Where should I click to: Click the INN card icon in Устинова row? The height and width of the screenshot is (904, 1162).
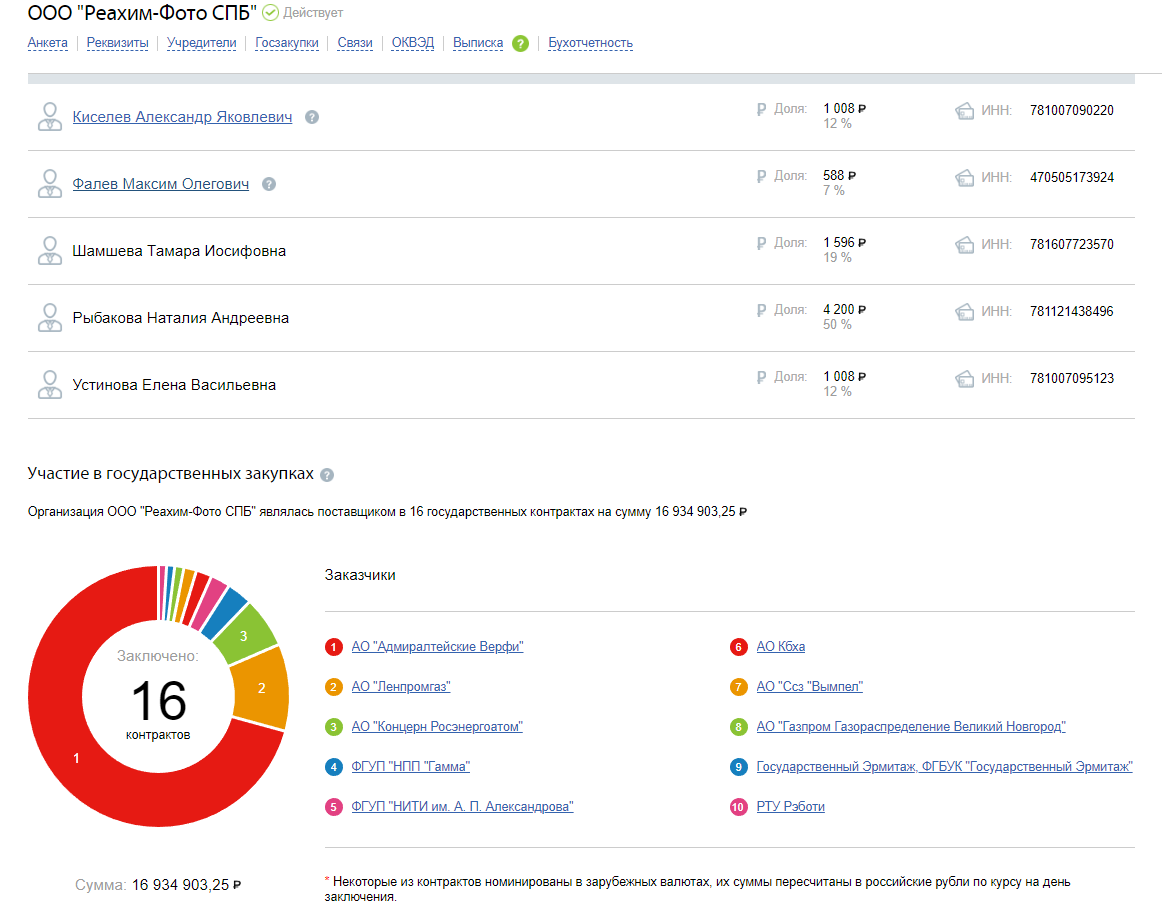964,379
